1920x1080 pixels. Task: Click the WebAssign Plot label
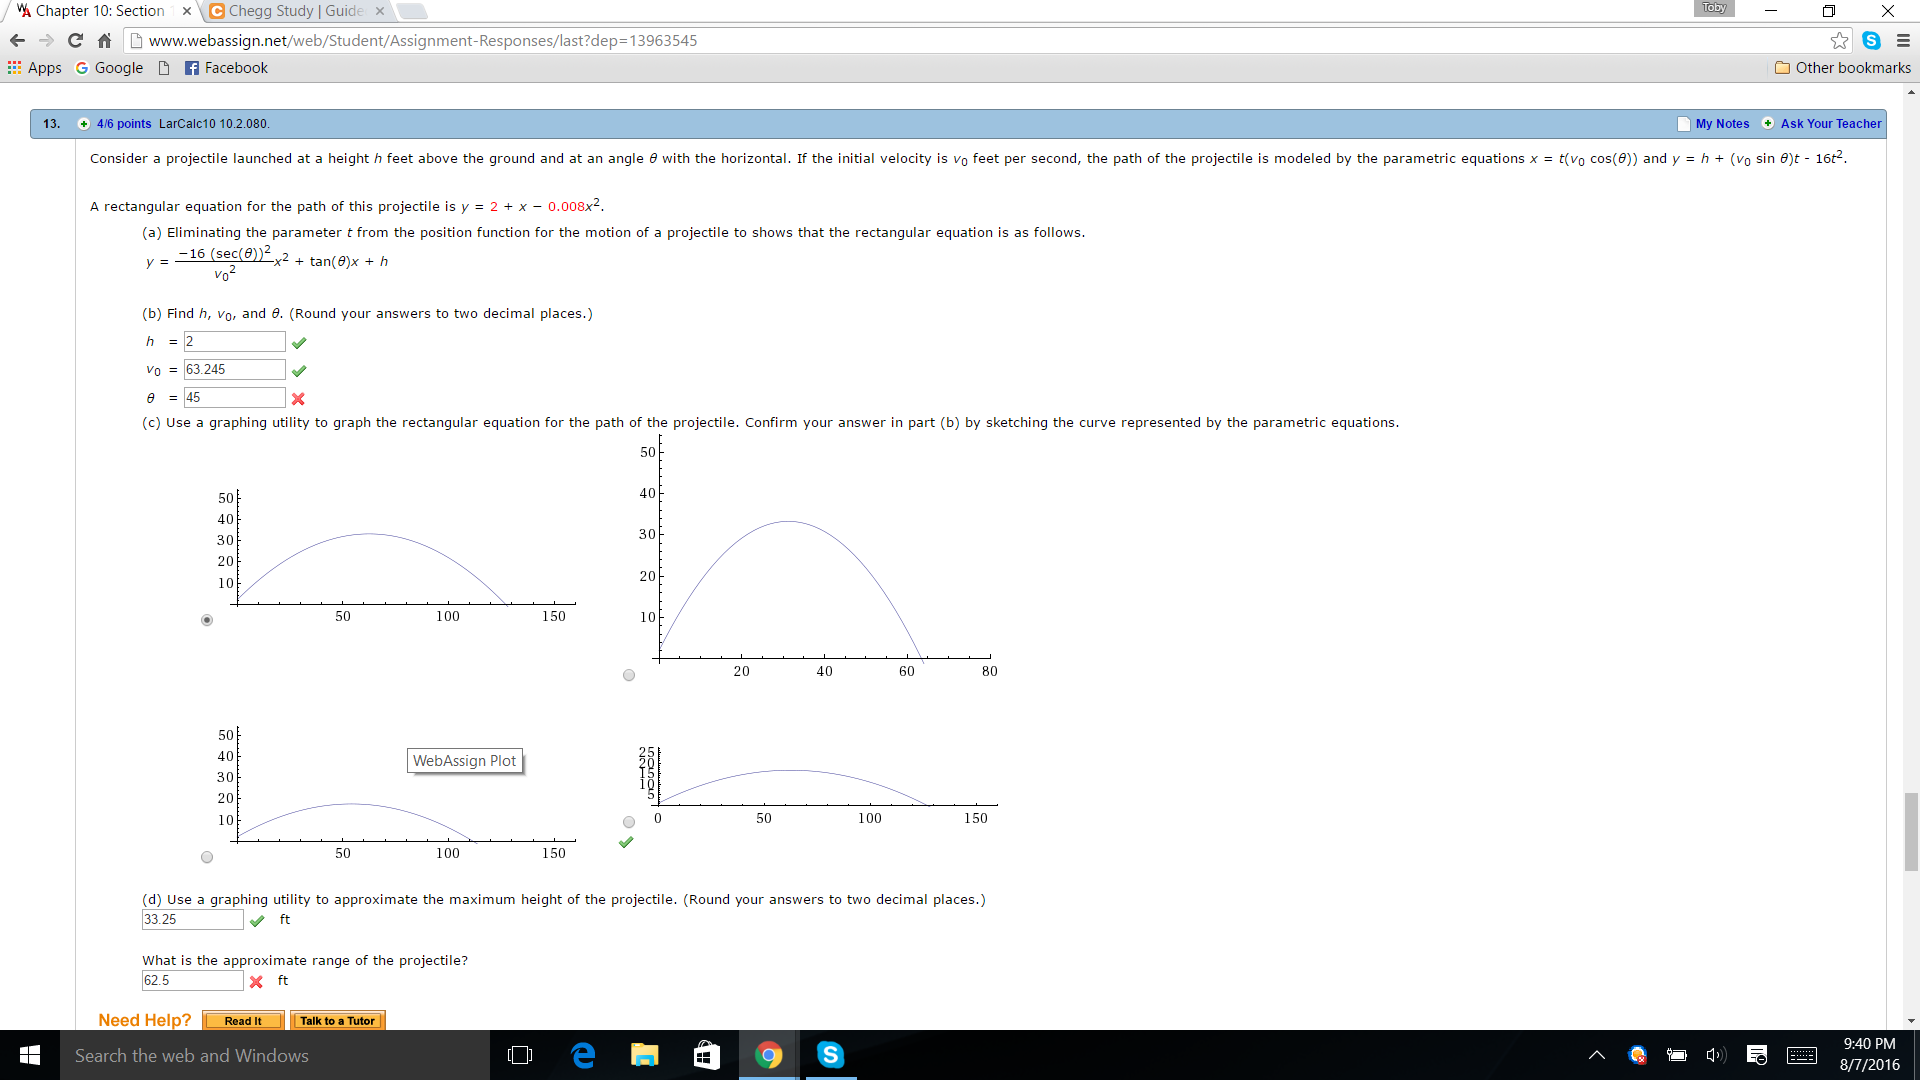[464, 760]
